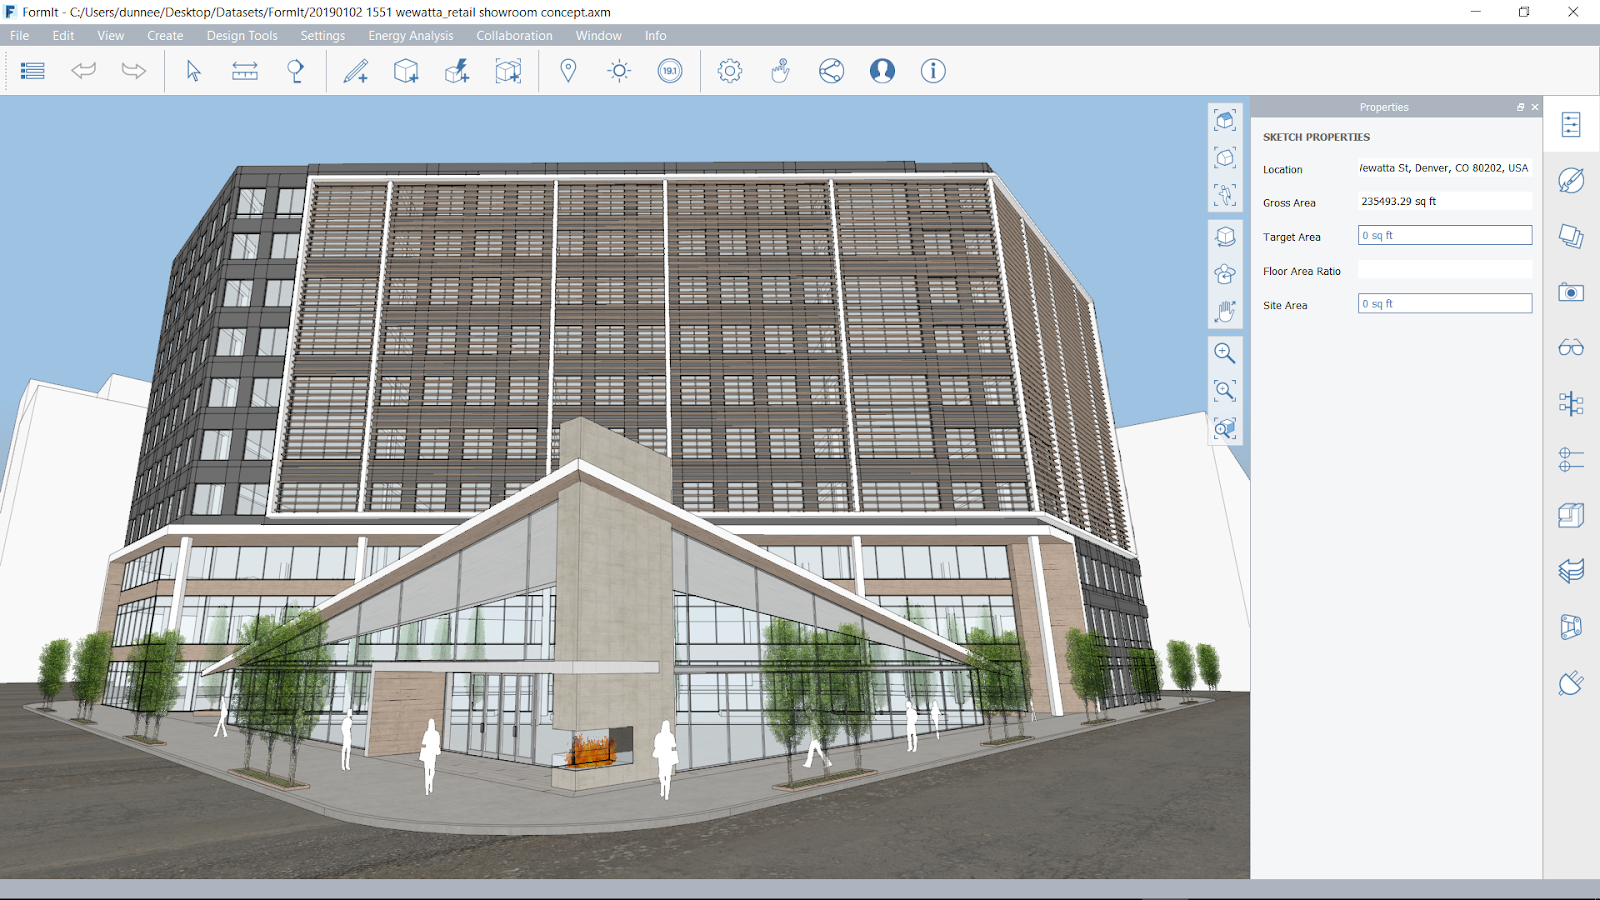Activate the tape measure tool
This screenshot has height=900, width=1600.
pos(245,71)
